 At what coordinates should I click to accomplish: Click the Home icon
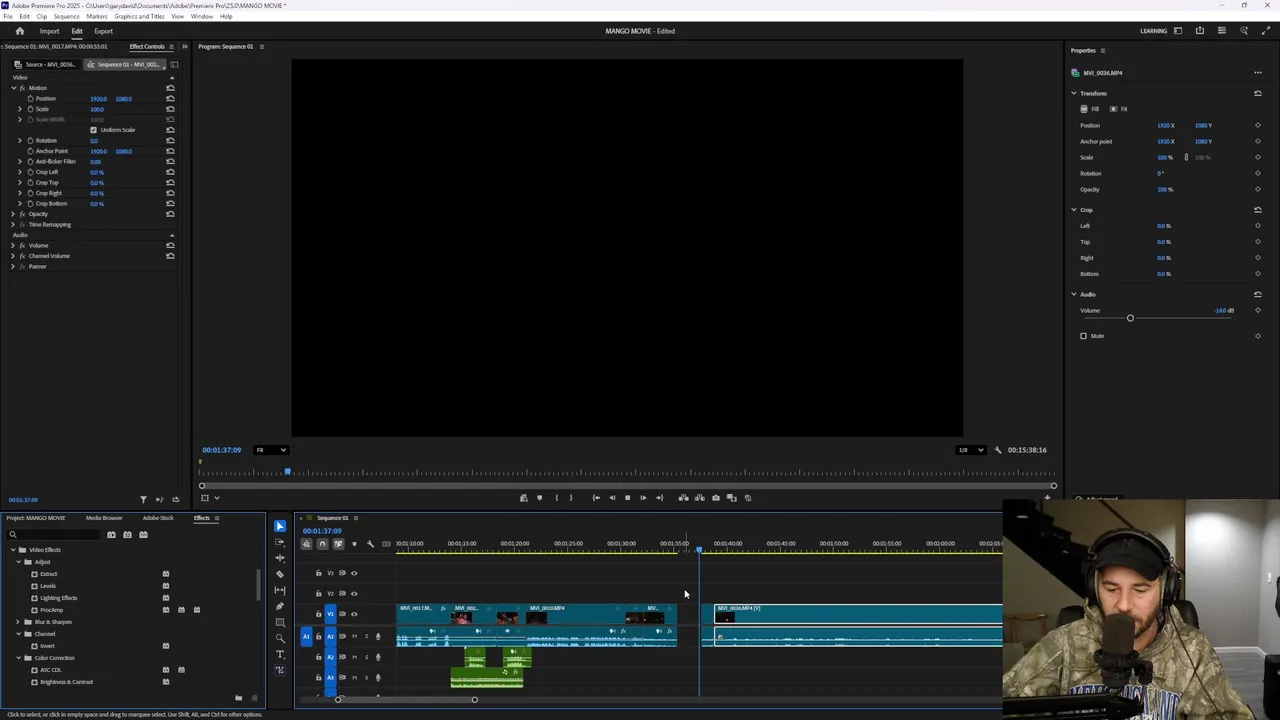(19, 31)
